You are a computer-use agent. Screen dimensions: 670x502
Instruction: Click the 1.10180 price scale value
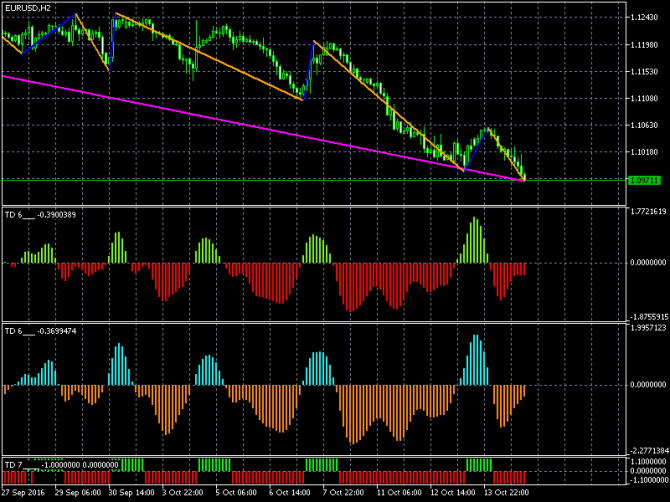tap(644, 152)
